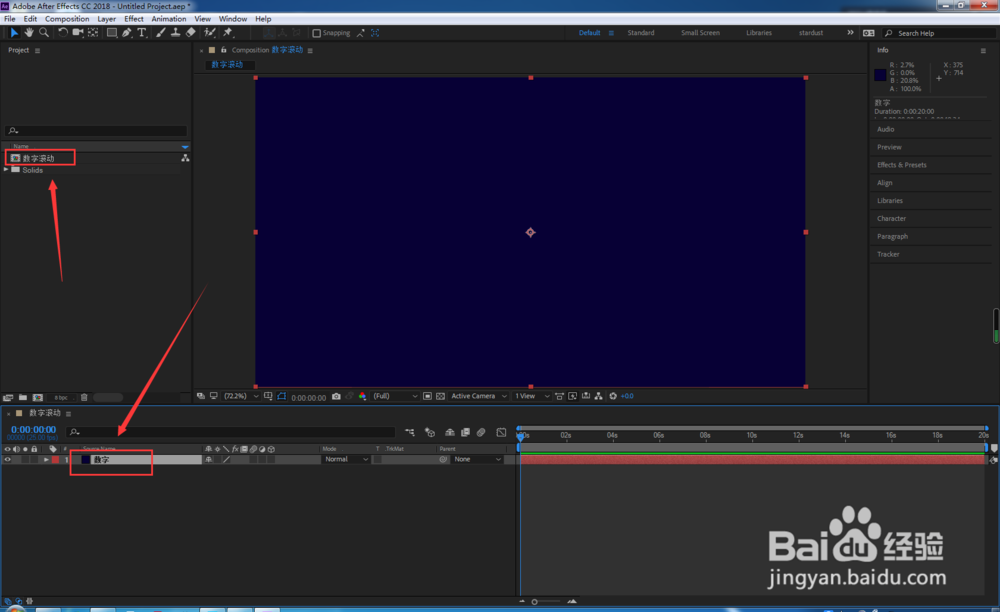Open the Composition menu
This screenshot has width=1000, height=612.
(x=67, y=19)
